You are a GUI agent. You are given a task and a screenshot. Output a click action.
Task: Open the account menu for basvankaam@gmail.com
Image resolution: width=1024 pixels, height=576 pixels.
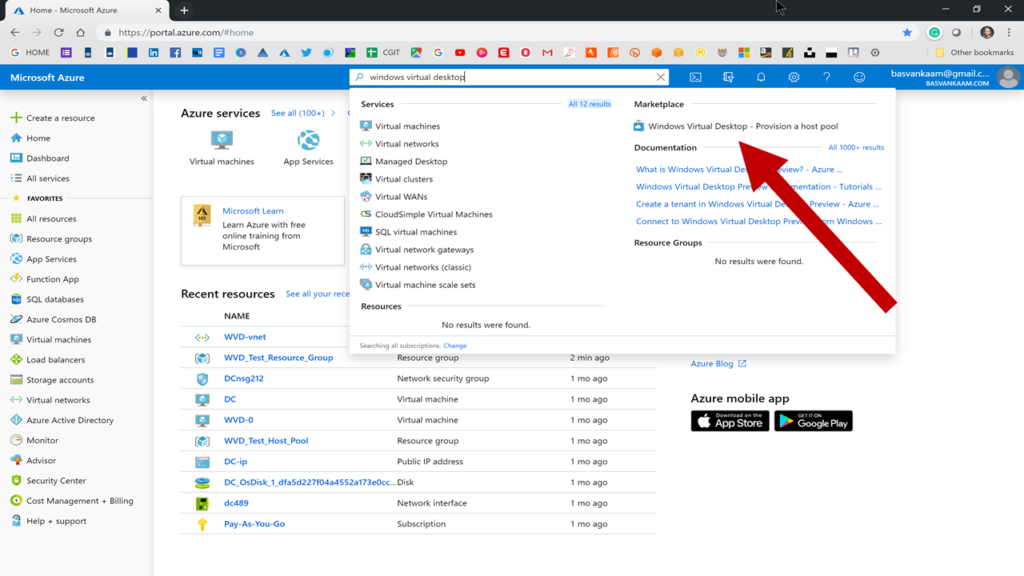[953, 77]
